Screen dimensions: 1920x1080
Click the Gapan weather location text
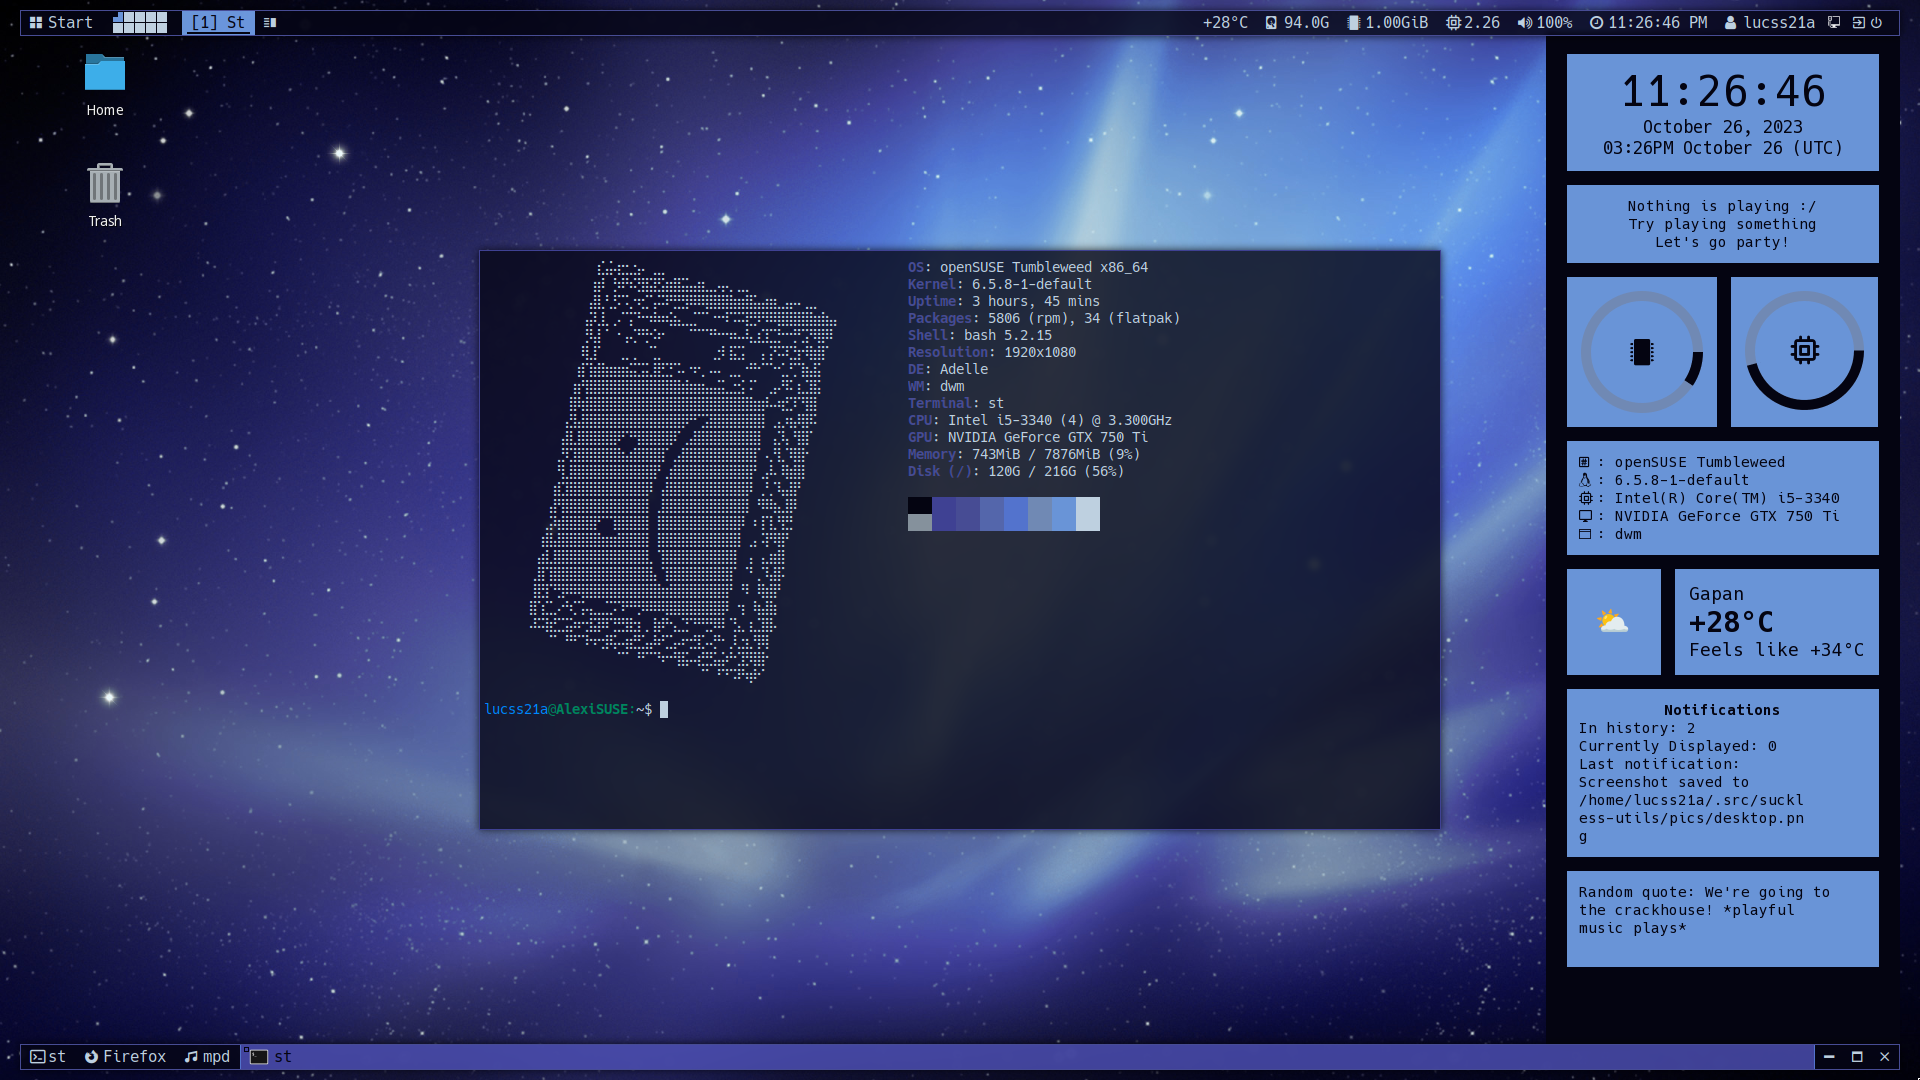pyautogui.click(x=1716, y=594)
